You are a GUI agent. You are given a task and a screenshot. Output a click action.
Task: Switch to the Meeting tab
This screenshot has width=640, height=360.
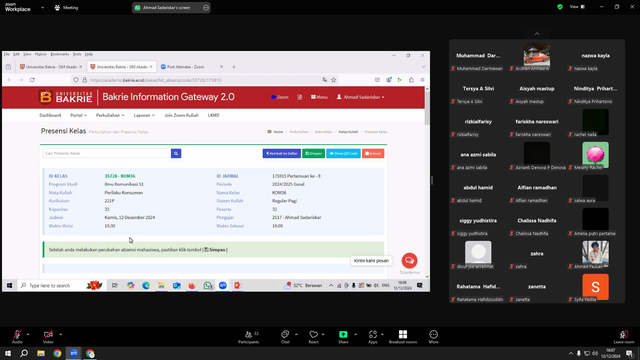tap(66, 7)
